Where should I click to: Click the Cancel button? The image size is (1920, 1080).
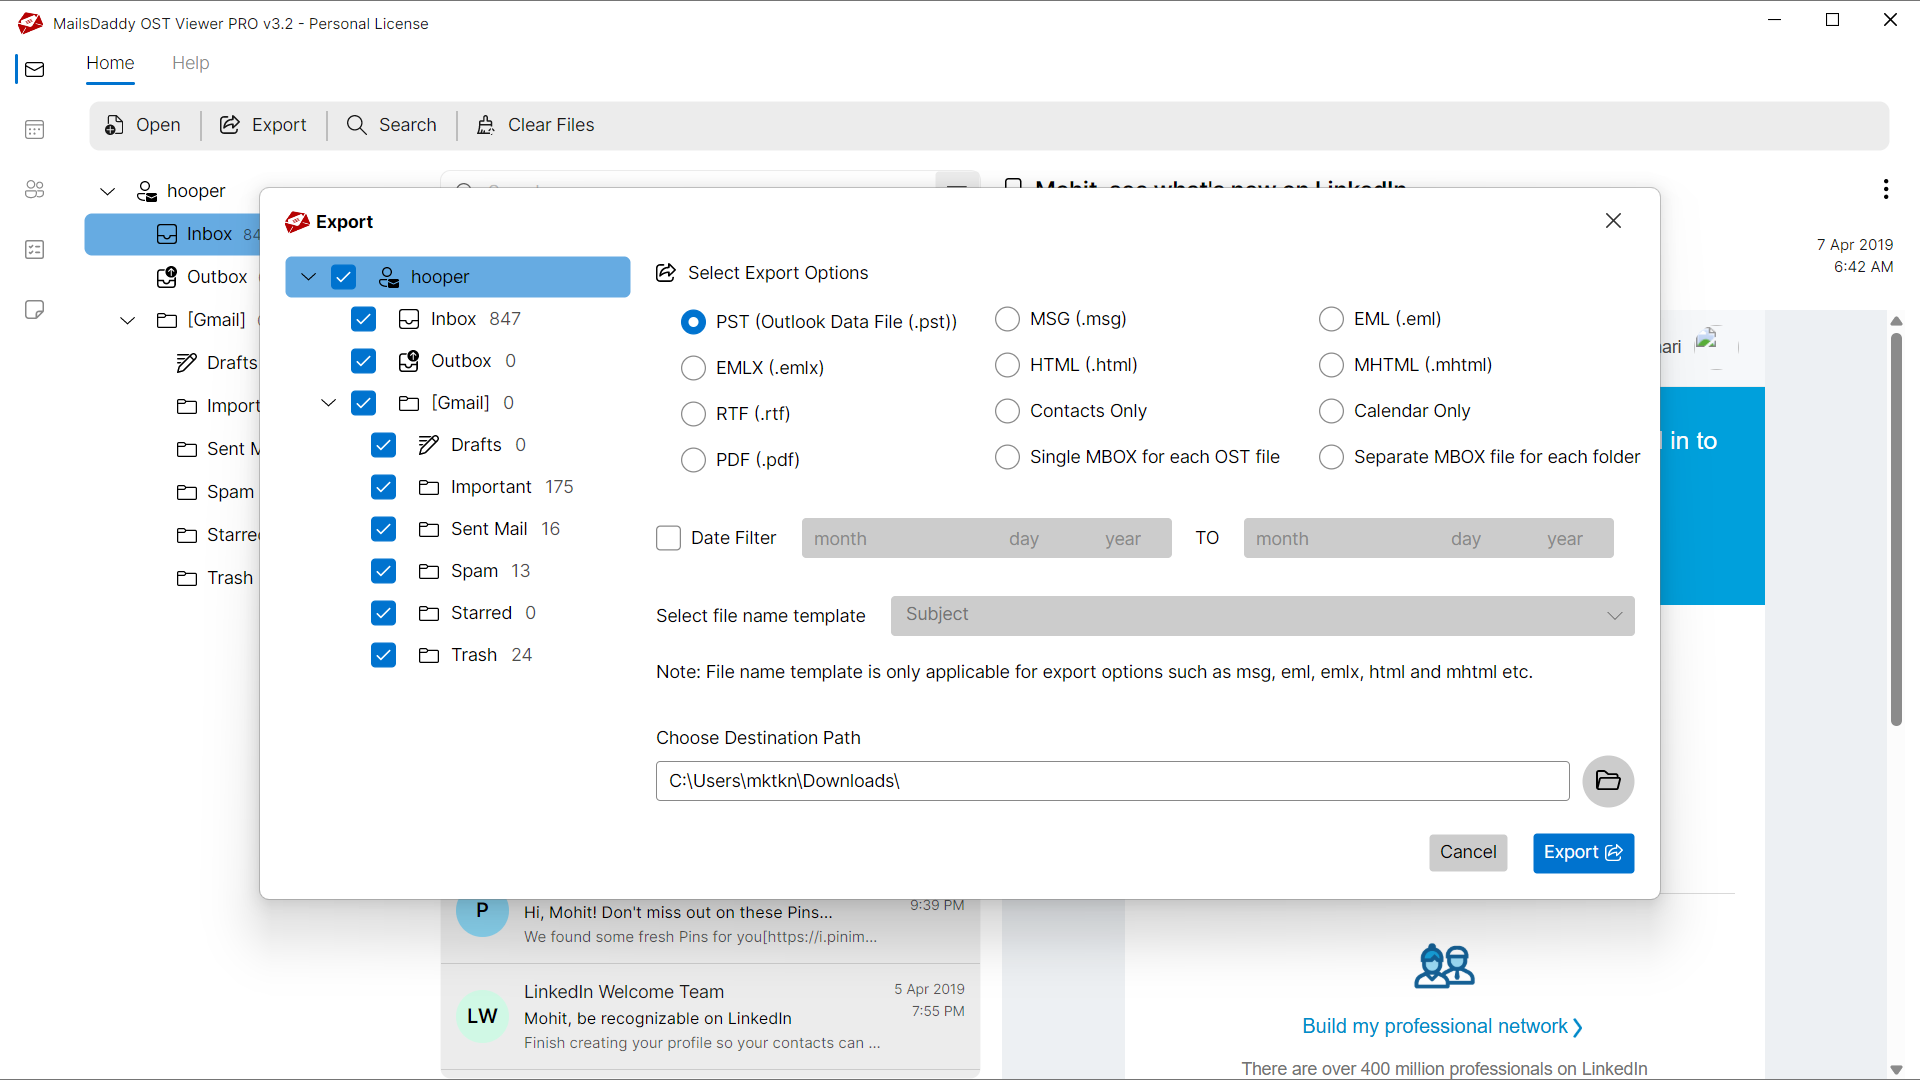(1468, 853)
